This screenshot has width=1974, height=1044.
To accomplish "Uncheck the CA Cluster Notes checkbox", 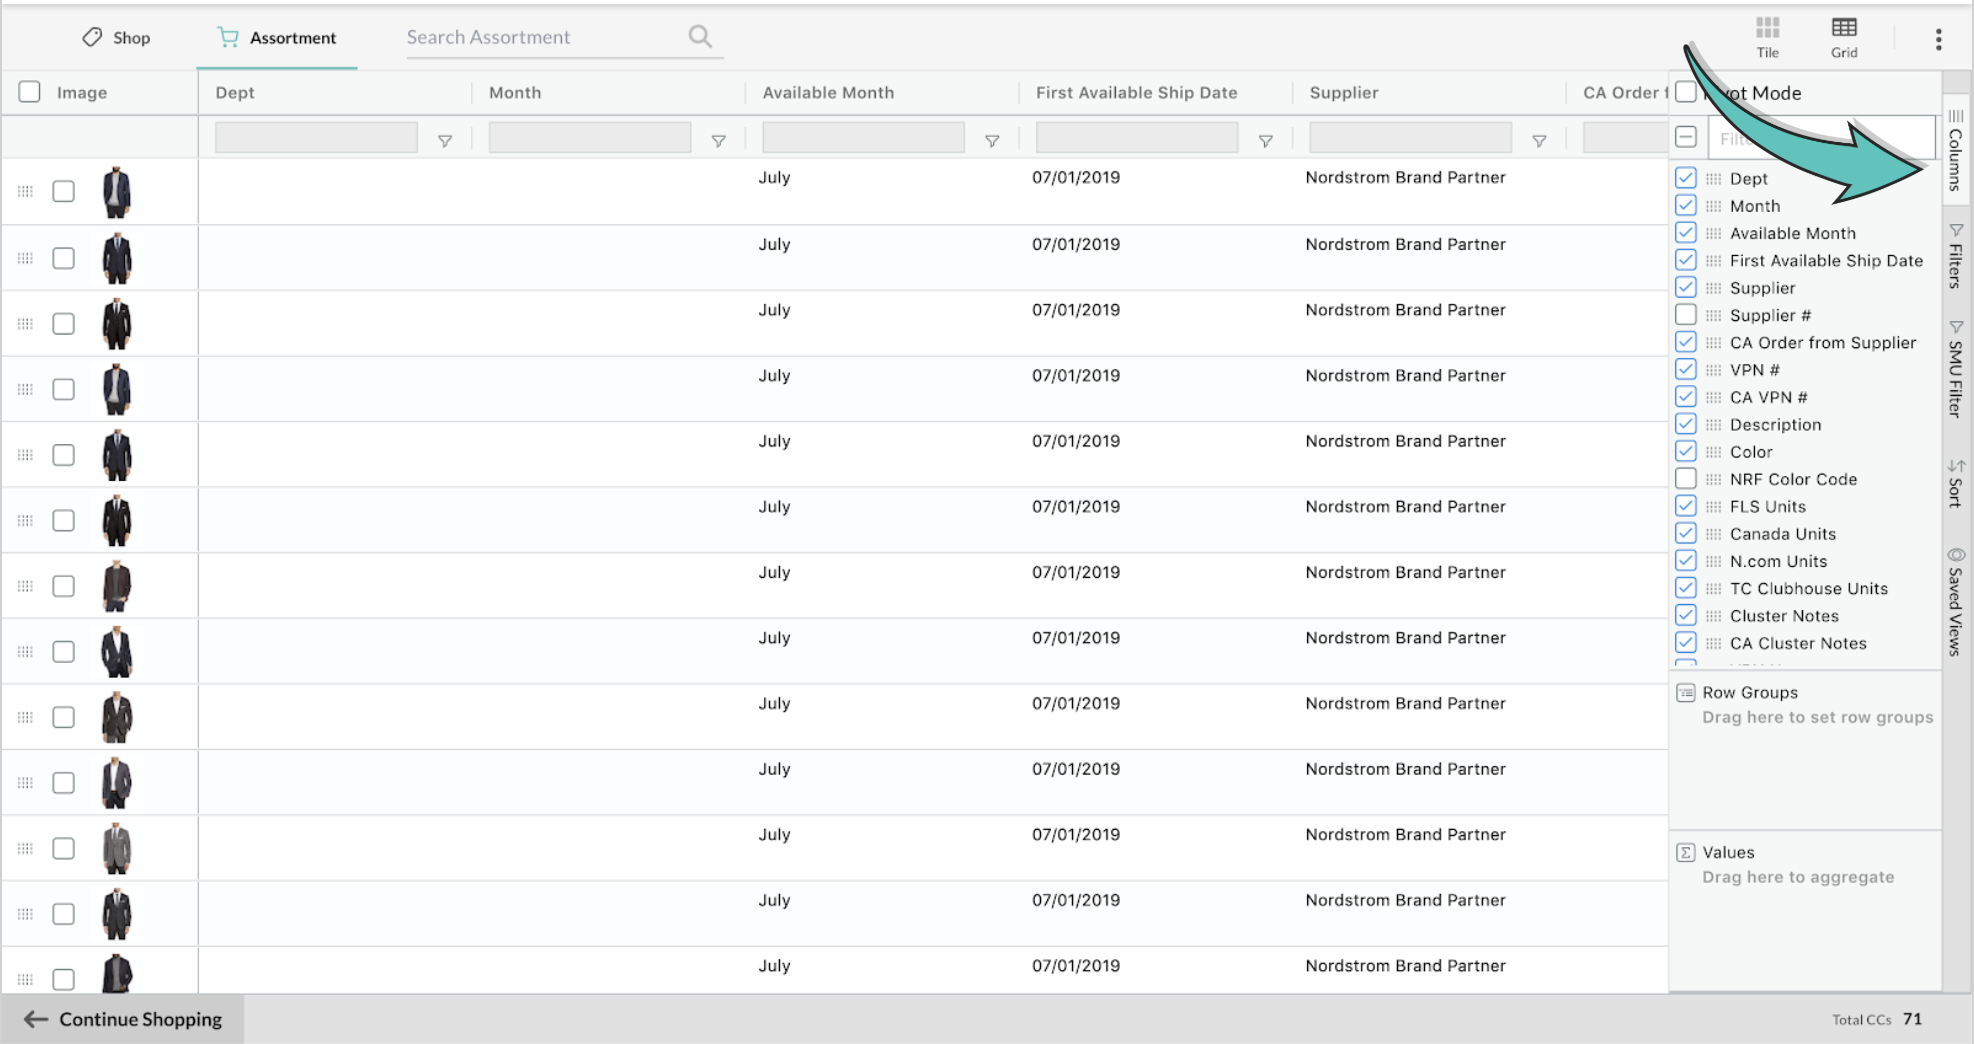I will click(x=1686, y=643).
